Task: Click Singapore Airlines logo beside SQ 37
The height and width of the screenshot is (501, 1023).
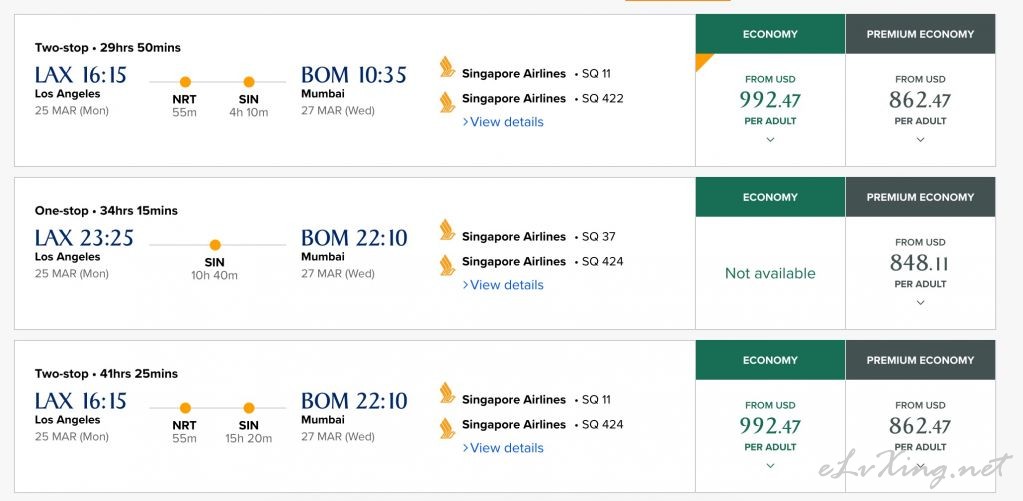Action: (447, 230)
